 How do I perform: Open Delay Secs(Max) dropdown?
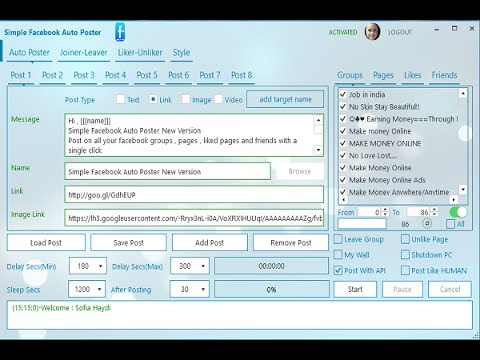190,266
